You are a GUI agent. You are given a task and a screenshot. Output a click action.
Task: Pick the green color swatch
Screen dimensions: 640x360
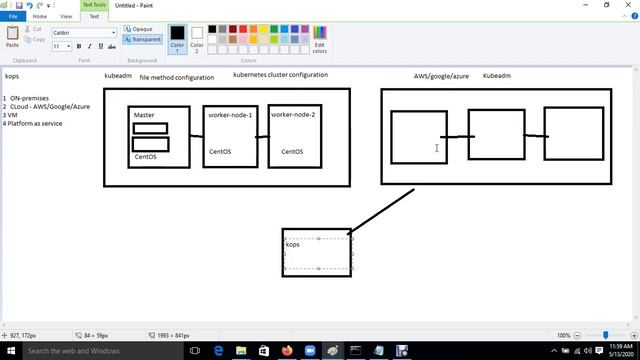[274, 29]
